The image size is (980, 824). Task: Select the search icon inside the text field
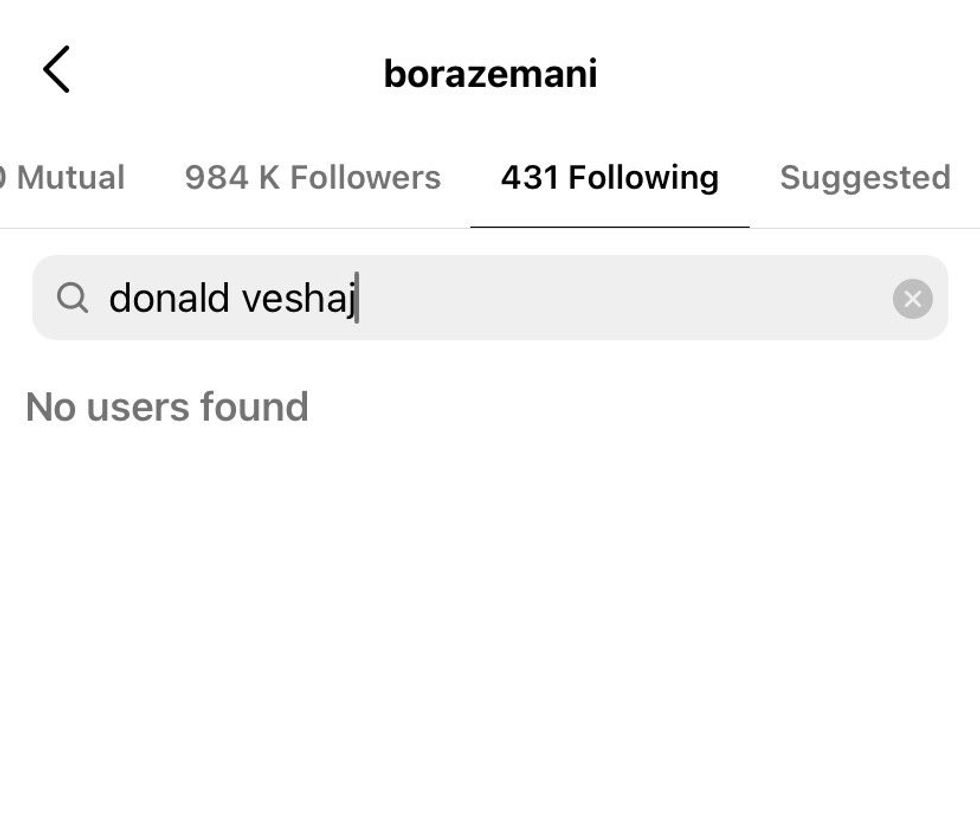tap(72, 298)
